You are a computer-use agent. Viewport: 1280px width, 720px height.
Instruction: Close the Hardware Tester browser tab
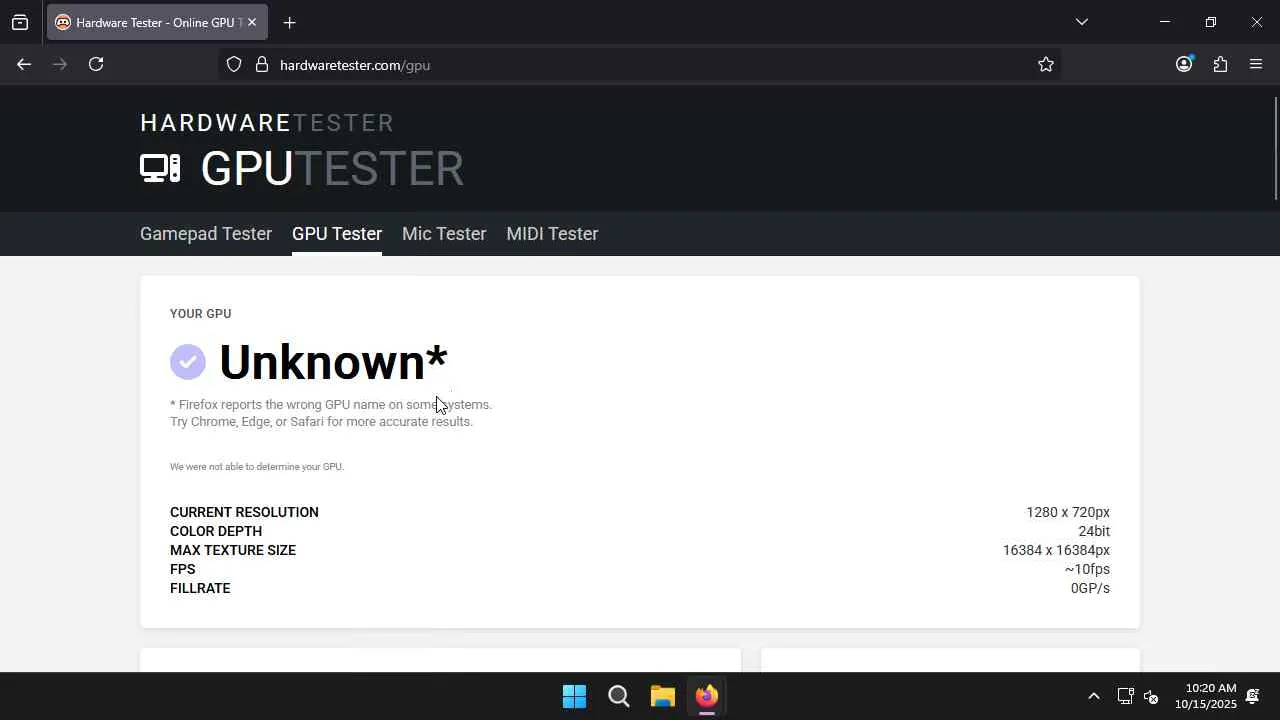[x=252, y=22]
